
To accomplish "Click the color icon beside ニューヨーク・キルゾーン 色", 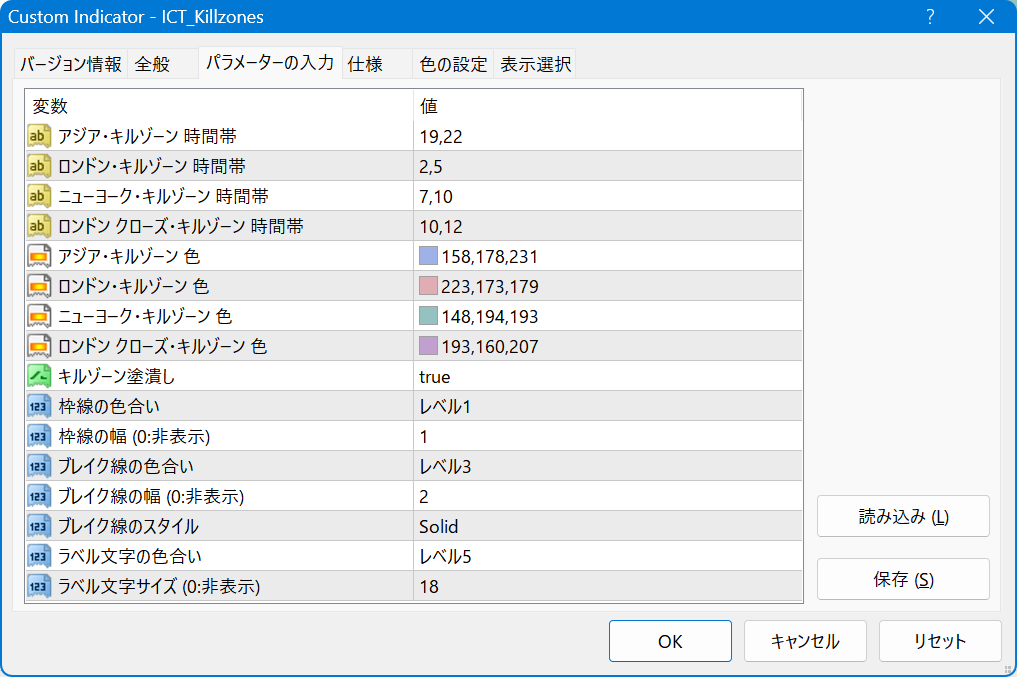I will (x=39, y=316).
